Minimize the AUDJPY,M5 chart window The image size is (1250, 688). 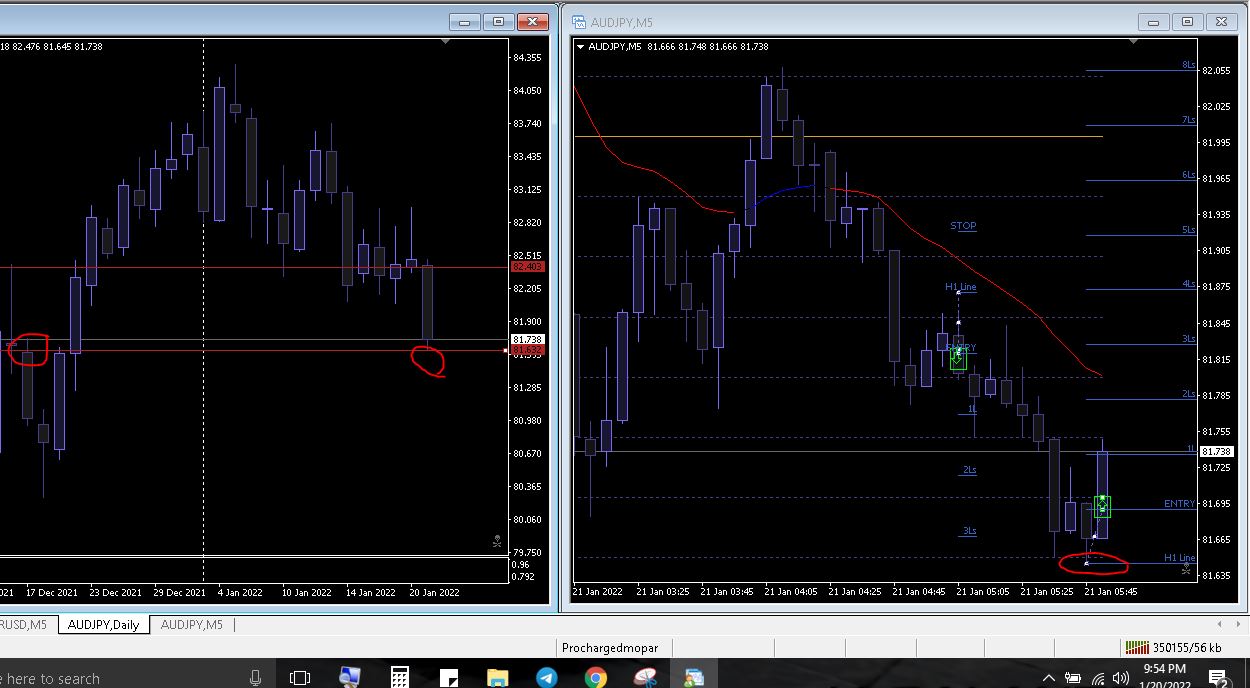tap(1153, 21)
